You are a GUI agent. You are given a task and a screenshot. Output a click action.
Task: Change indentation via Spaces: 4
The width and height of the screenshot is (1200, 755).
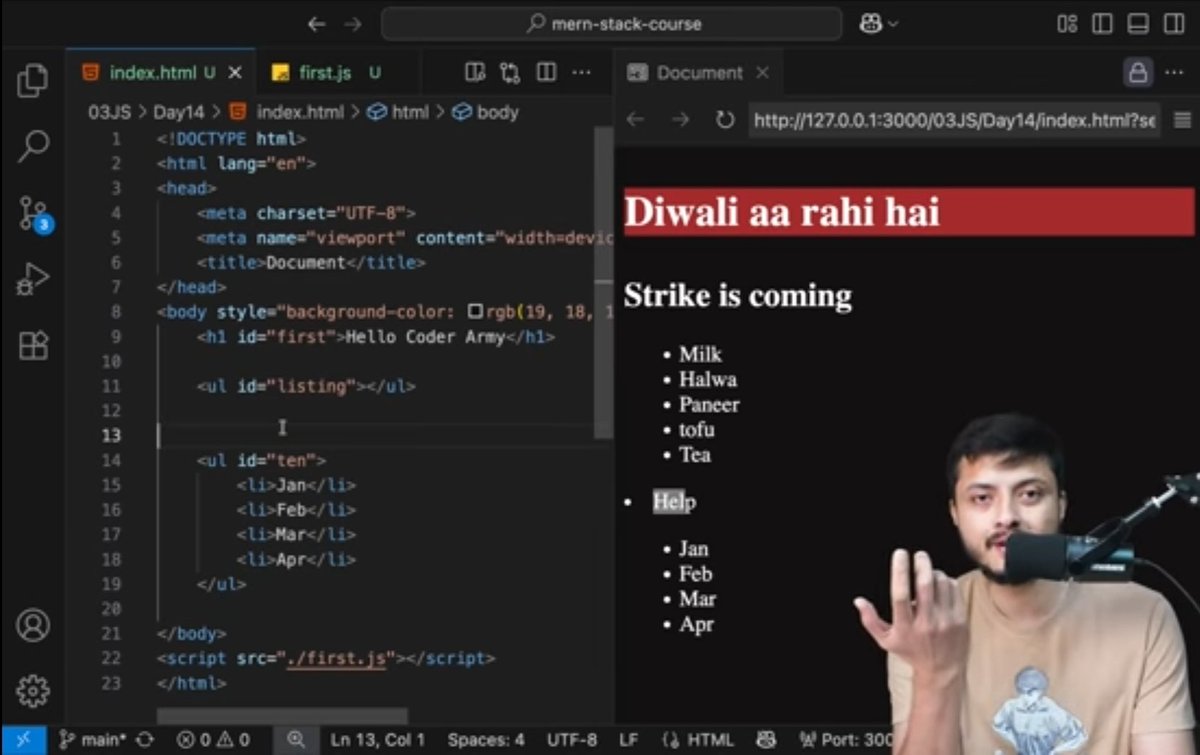(x=486, y=740)
